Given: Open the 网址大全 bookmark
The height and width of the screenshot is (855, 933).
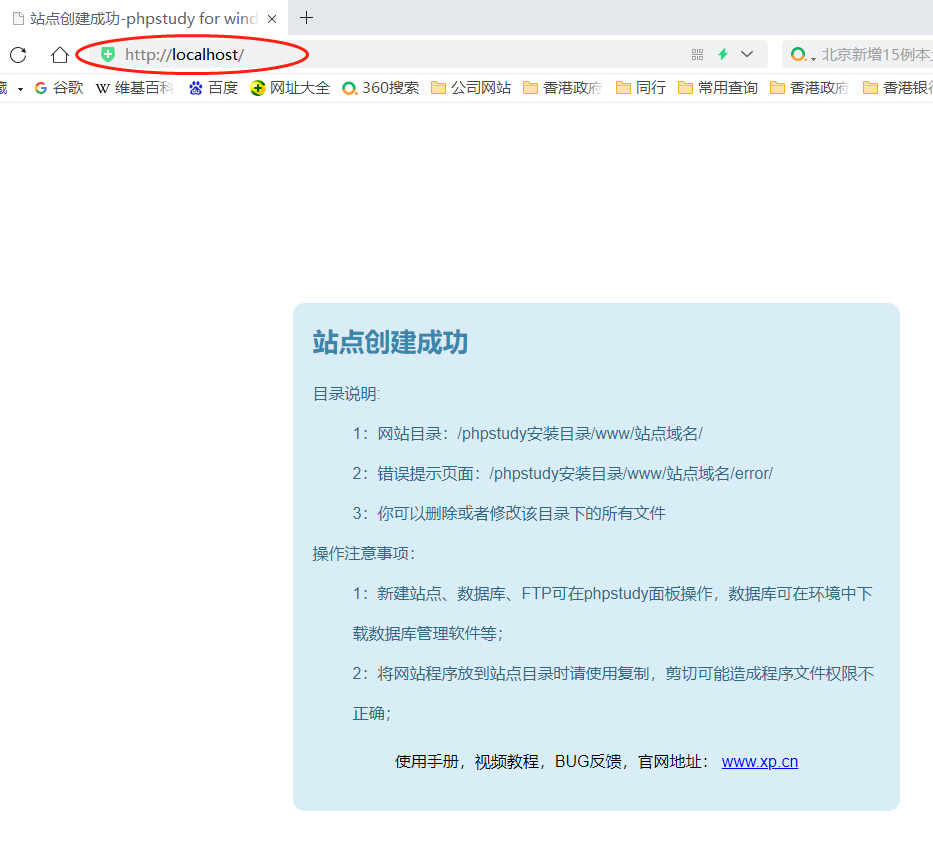Looking at the screenshot, I should tap(290, 88).
